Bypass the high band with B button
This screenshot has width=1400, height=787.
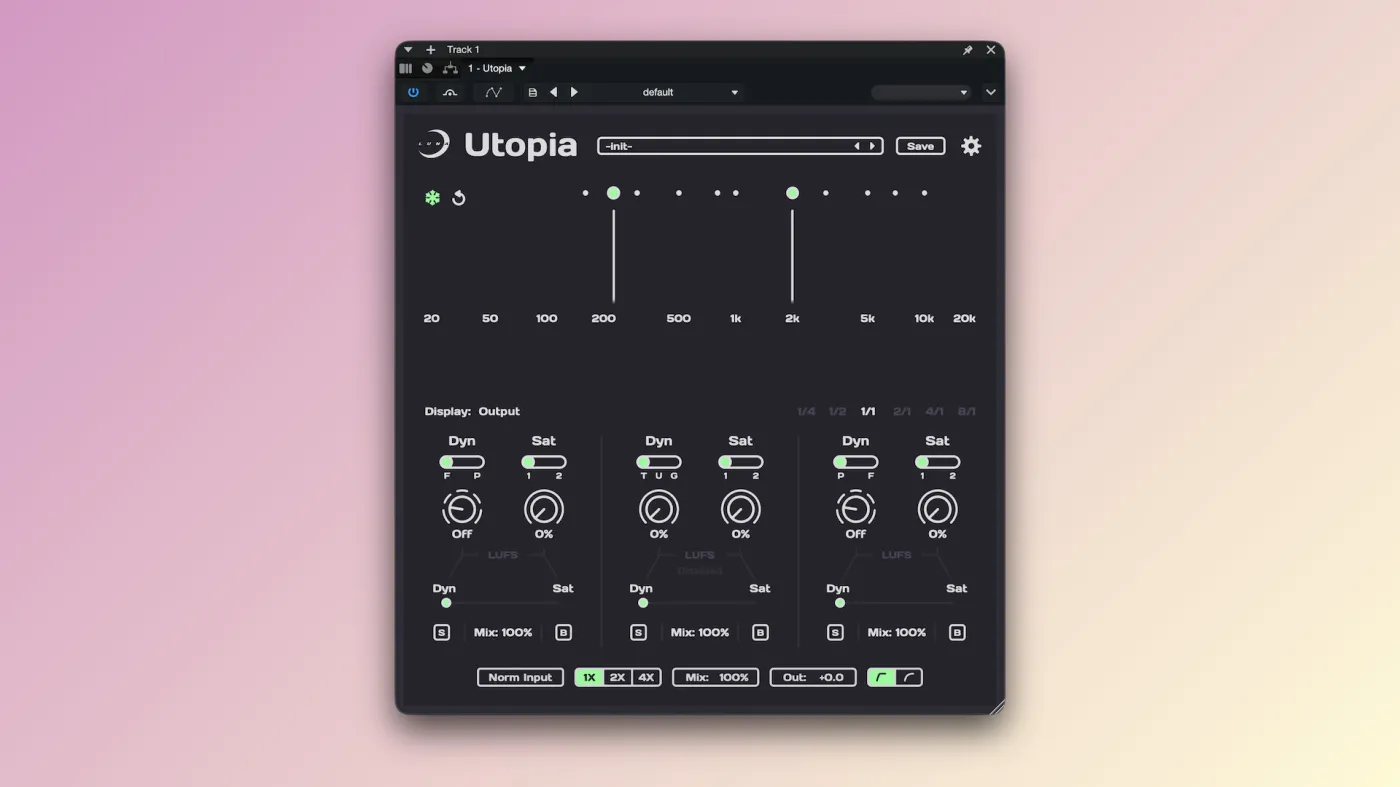(957, 632)
